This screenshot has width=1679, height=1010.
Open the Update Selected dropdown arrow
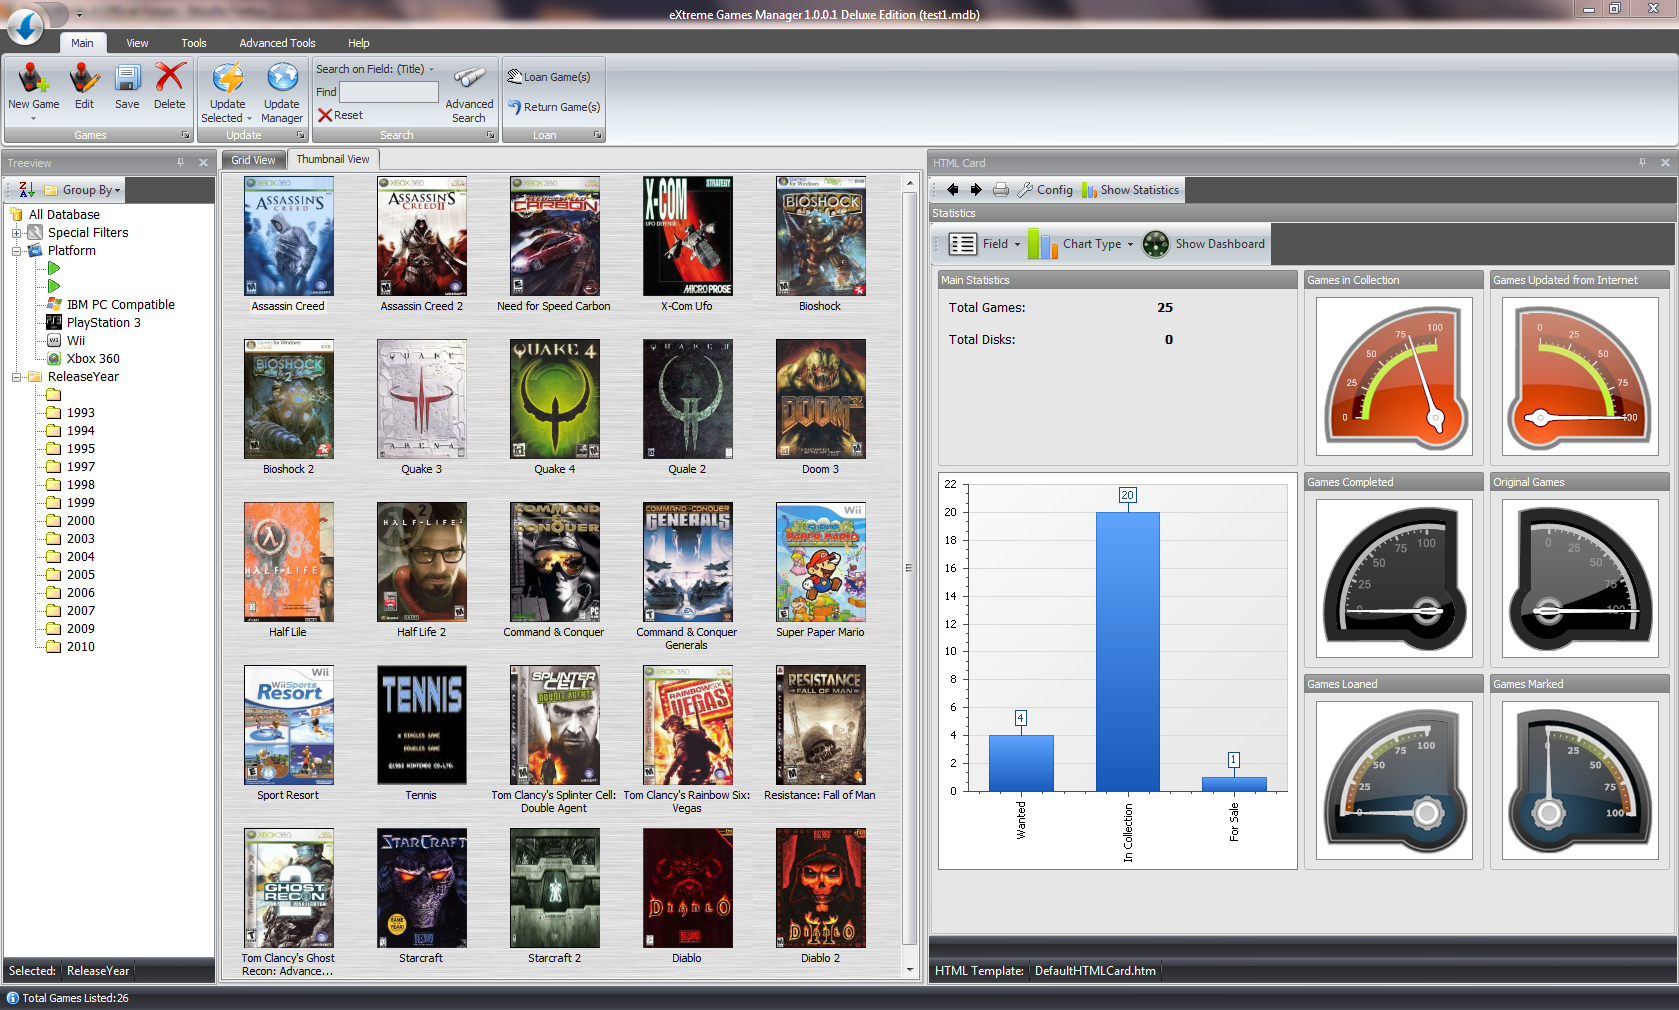point(249,118)
